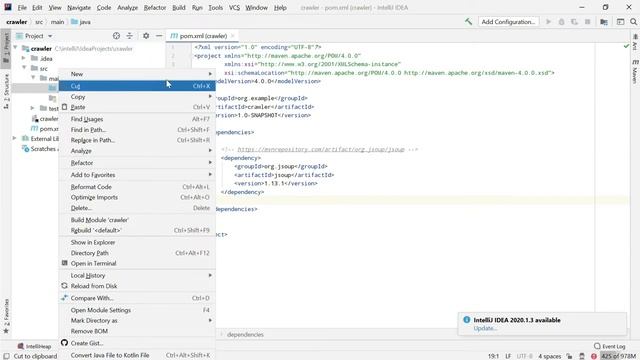Image resolution: width=640 pixels, height=360 pixels.
Task: Open the Analyze submenu in context menu
Action: coord(137,151)
